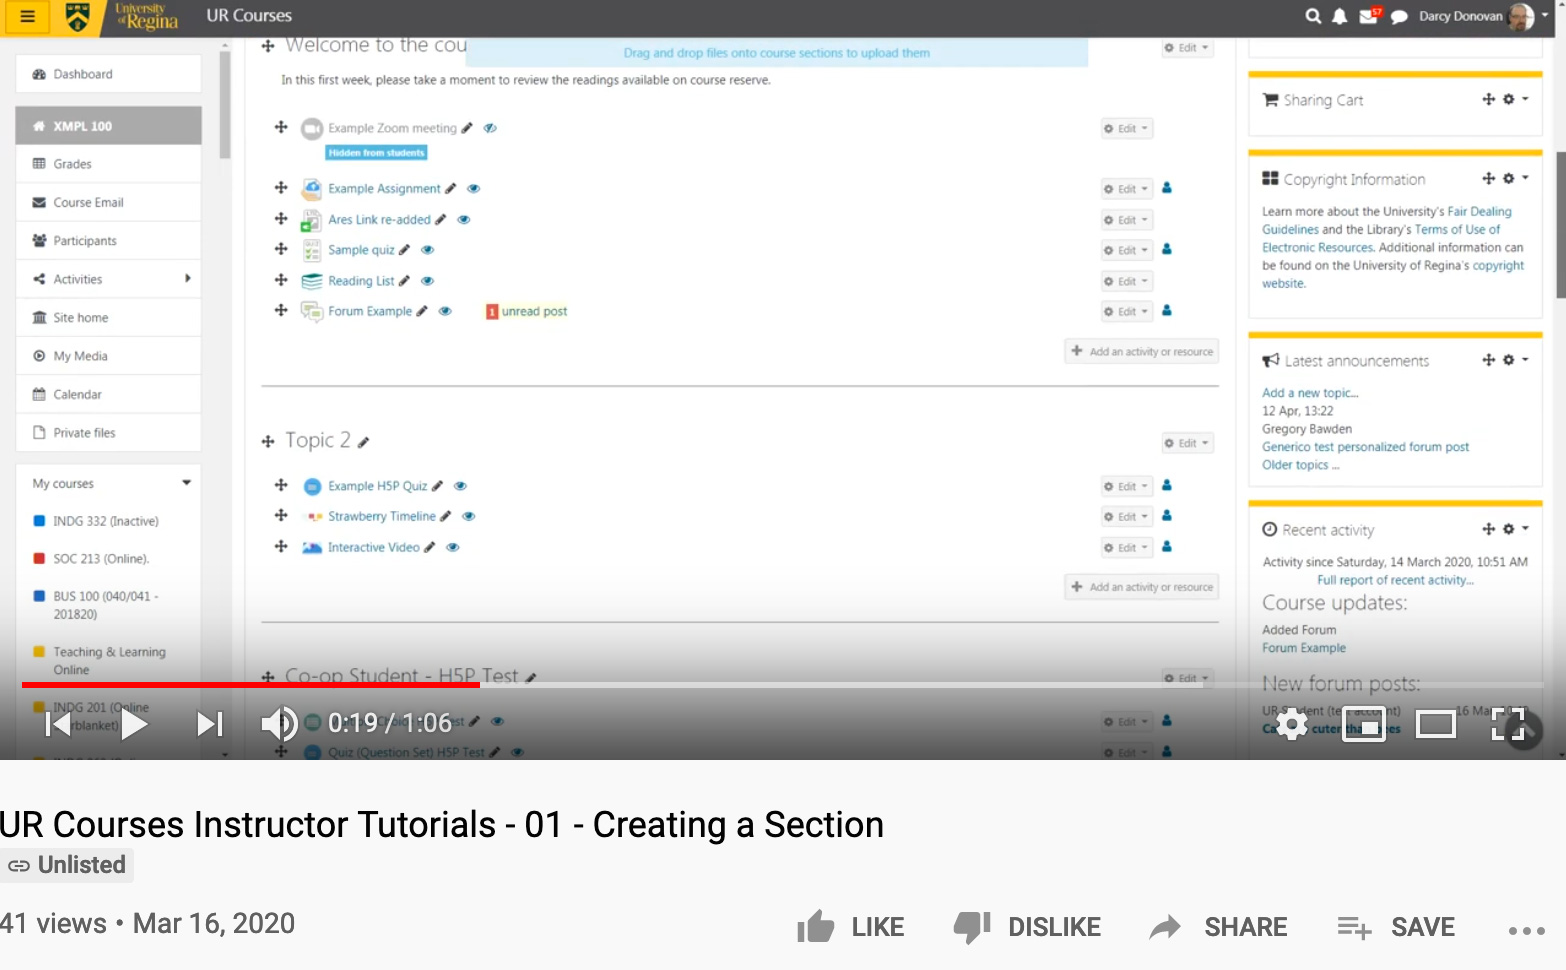
Task: Click move icon on Copyright Information block
Action: tap(1489, 178)
